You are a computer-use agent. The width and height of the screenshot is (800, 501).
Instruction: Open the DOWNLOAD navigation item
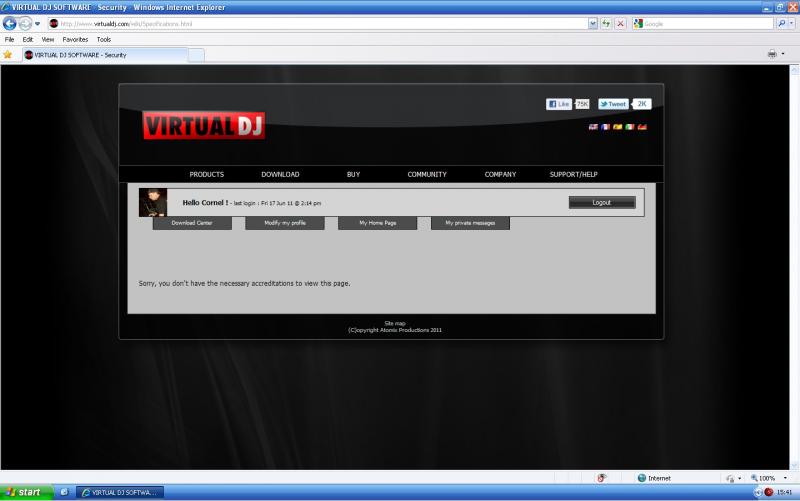pyautogui.click(x=280, y=174)
